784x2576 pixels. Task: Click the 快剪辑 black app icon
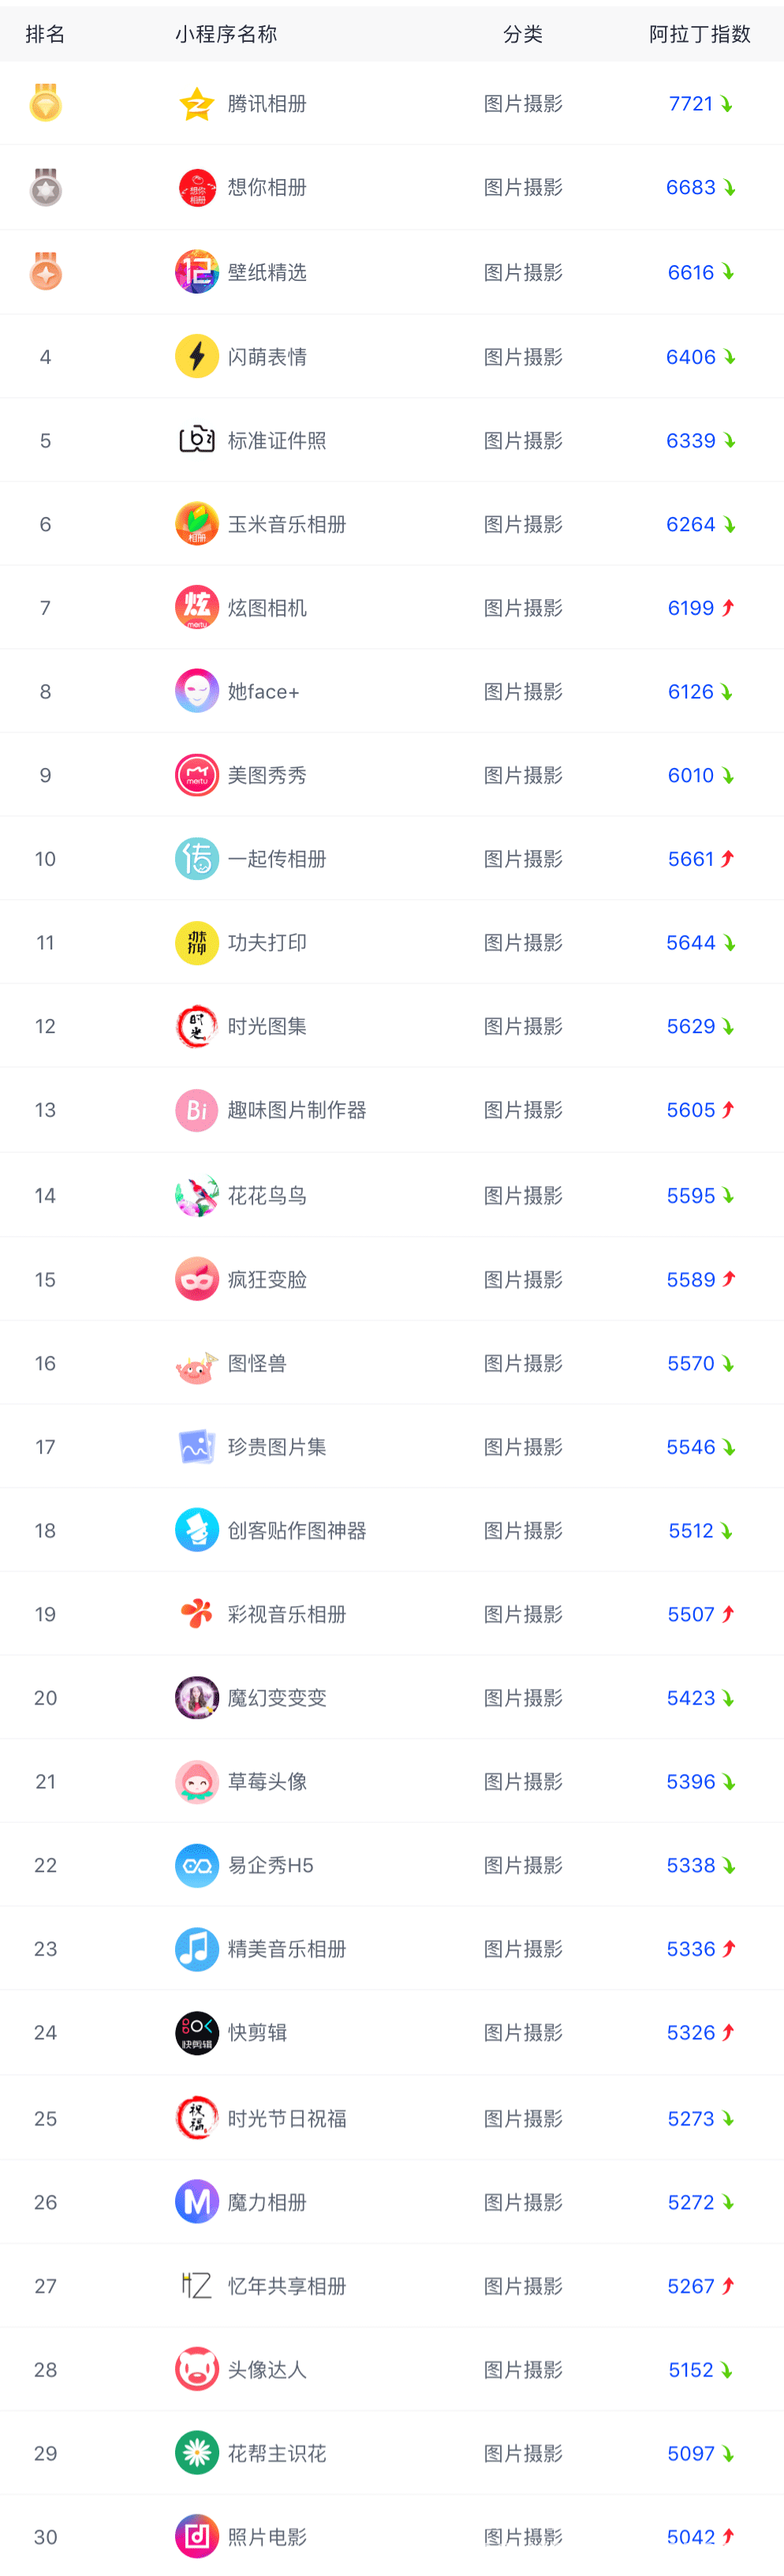pyautogui.click(x=197, y=2033)
